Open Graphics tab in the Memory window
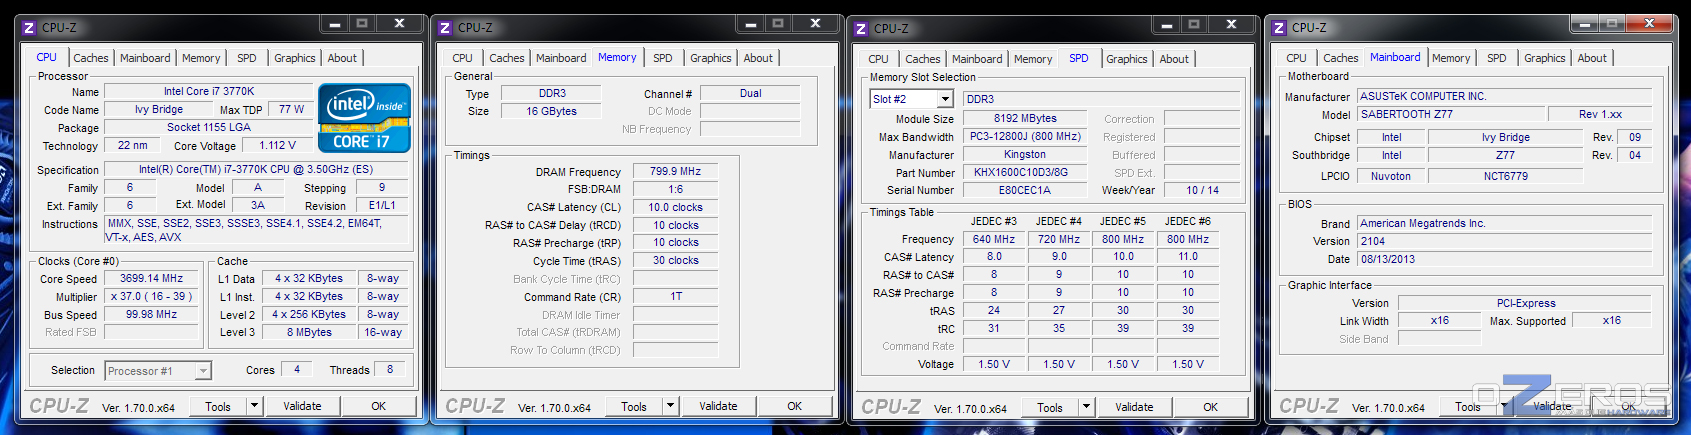The height and width of the screenshot is (435, 1691). click(711, 58)
